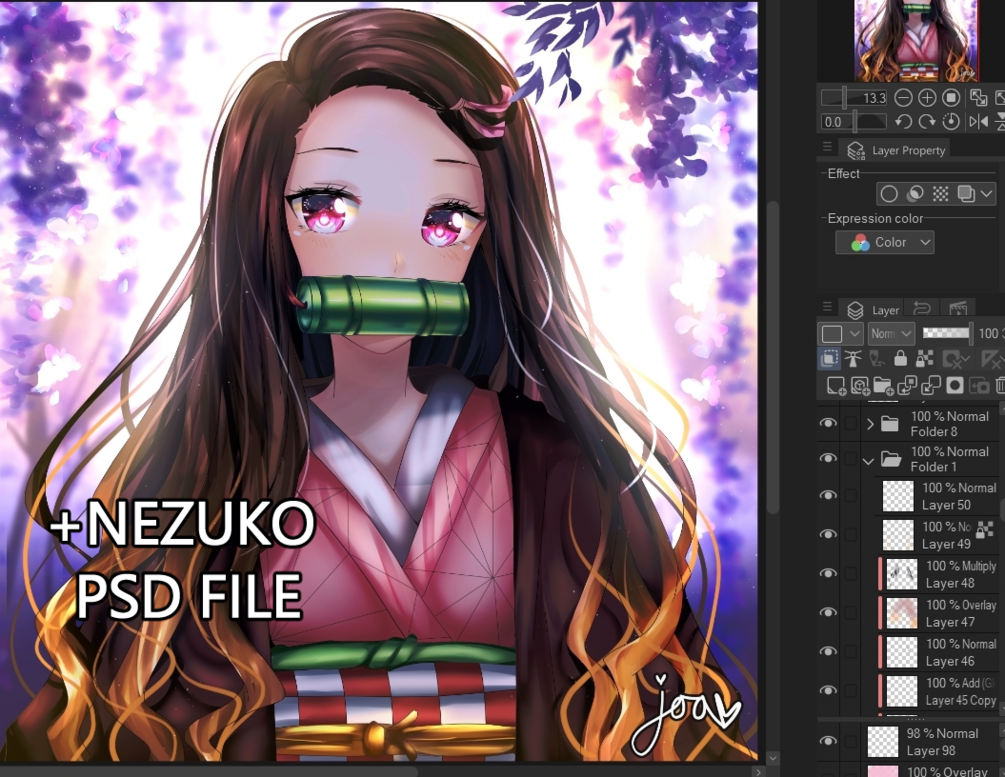Hide Folder 1 with its eye icon
Screen dimensions: 1005x777
pos(828,458)
